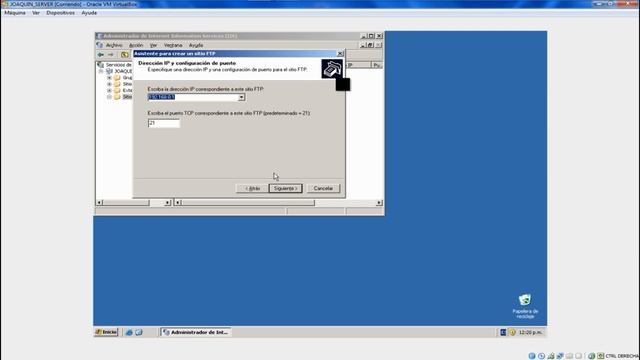Click VirtualBox network adapter indicator
Image resolution: width=640 pixels, height=360 pixels.
pyautogui.click(x=551, y=356)
